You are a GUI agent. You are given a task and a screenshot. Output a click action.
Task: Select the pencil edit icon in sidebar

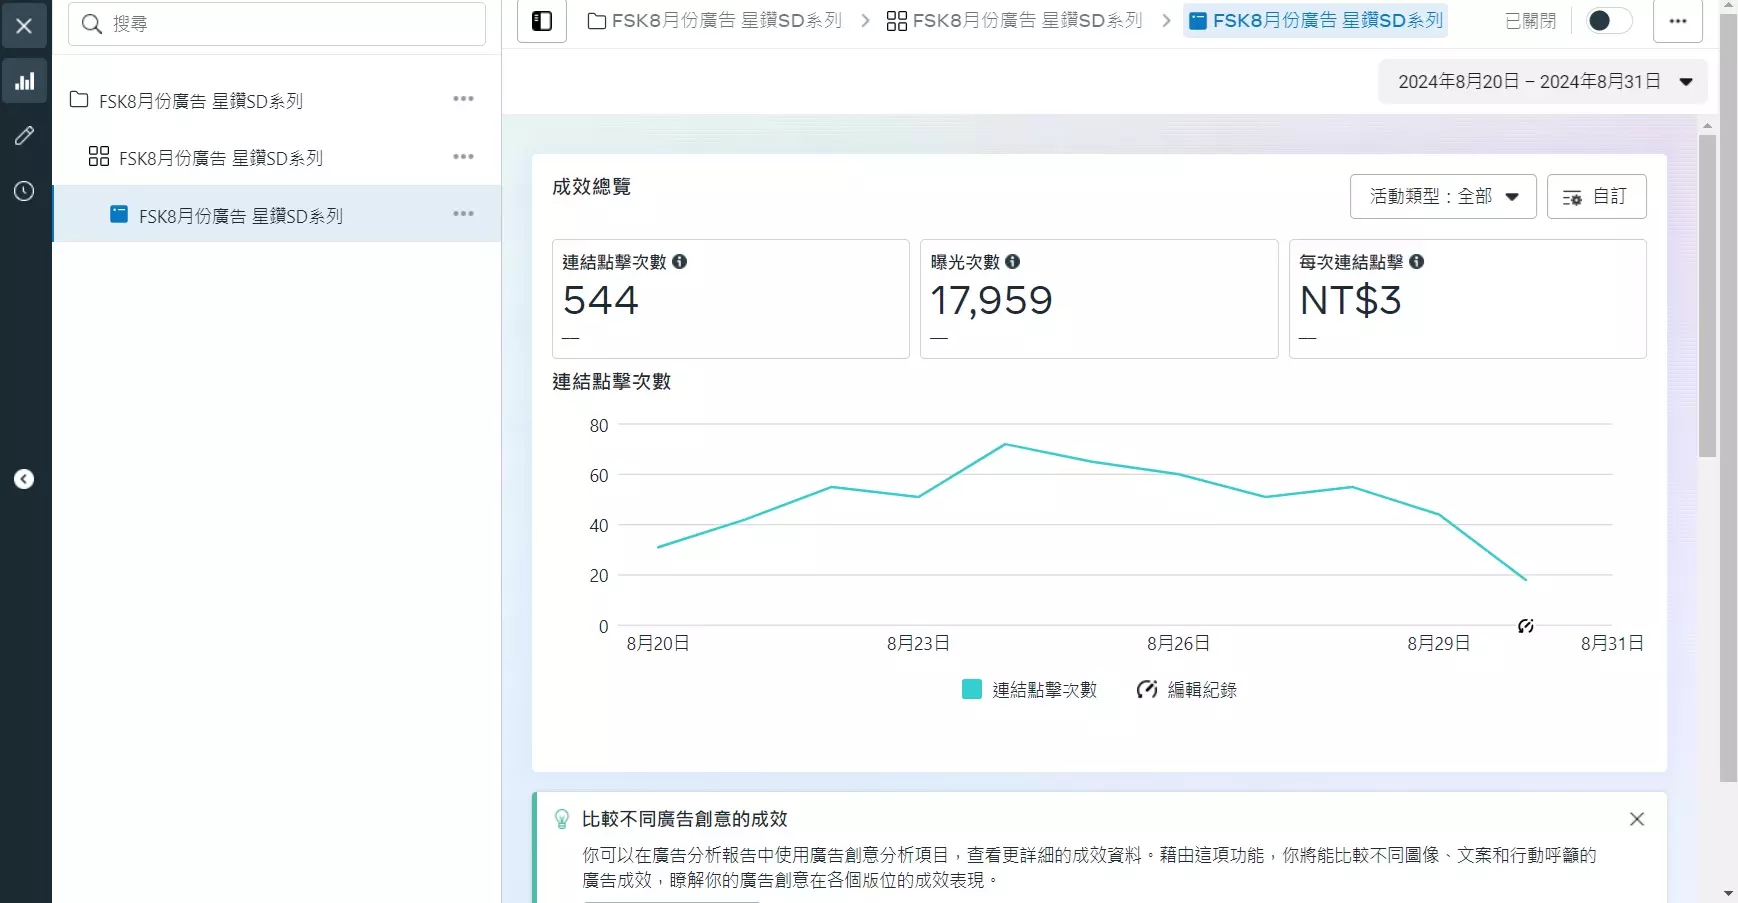tap(24, 136)
